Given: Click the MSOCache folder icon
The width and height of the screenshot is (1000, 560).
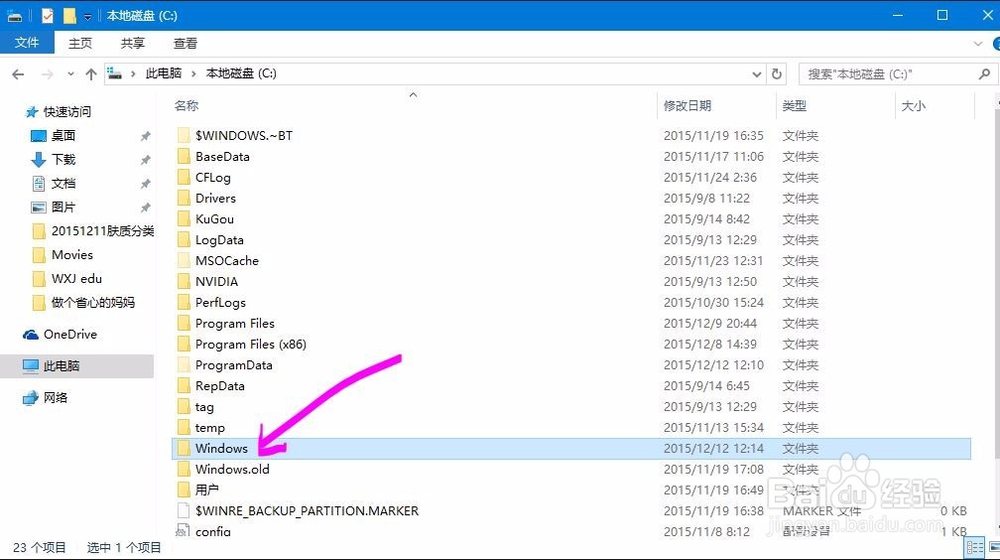Looking at the screenshot, I should [184, 260].
